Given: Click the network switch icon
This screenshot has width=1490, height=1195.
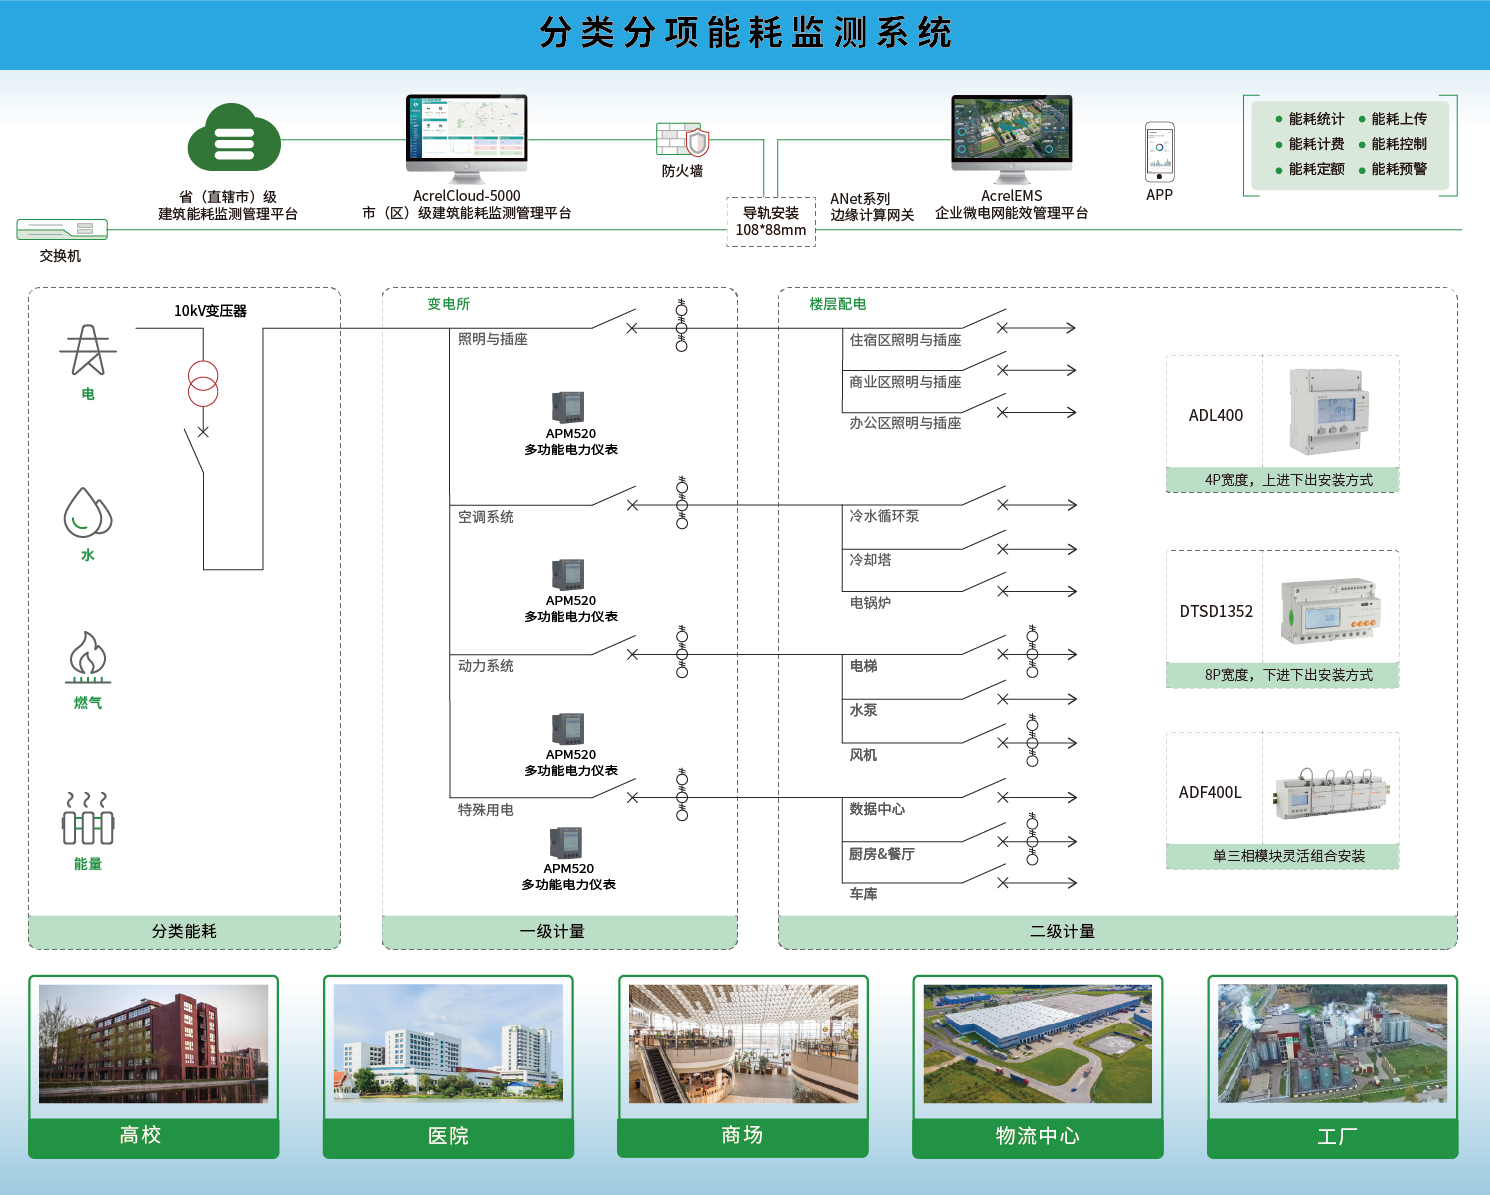Looking at the screenshot, I should pyautogui.click(x=62, y=230).
